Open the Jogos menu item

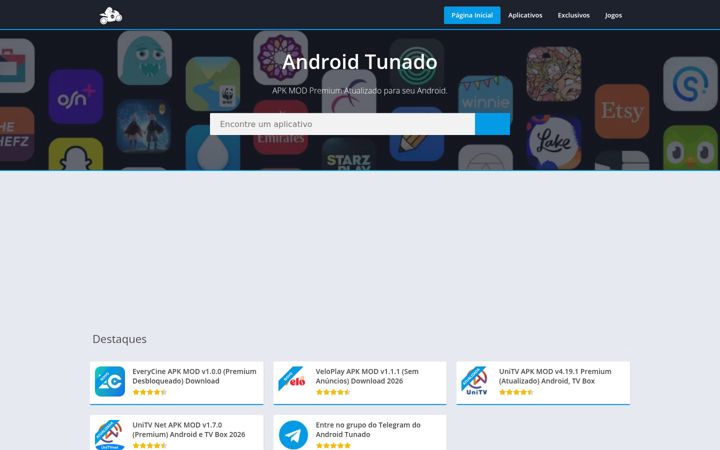click(x=613, y=15)
